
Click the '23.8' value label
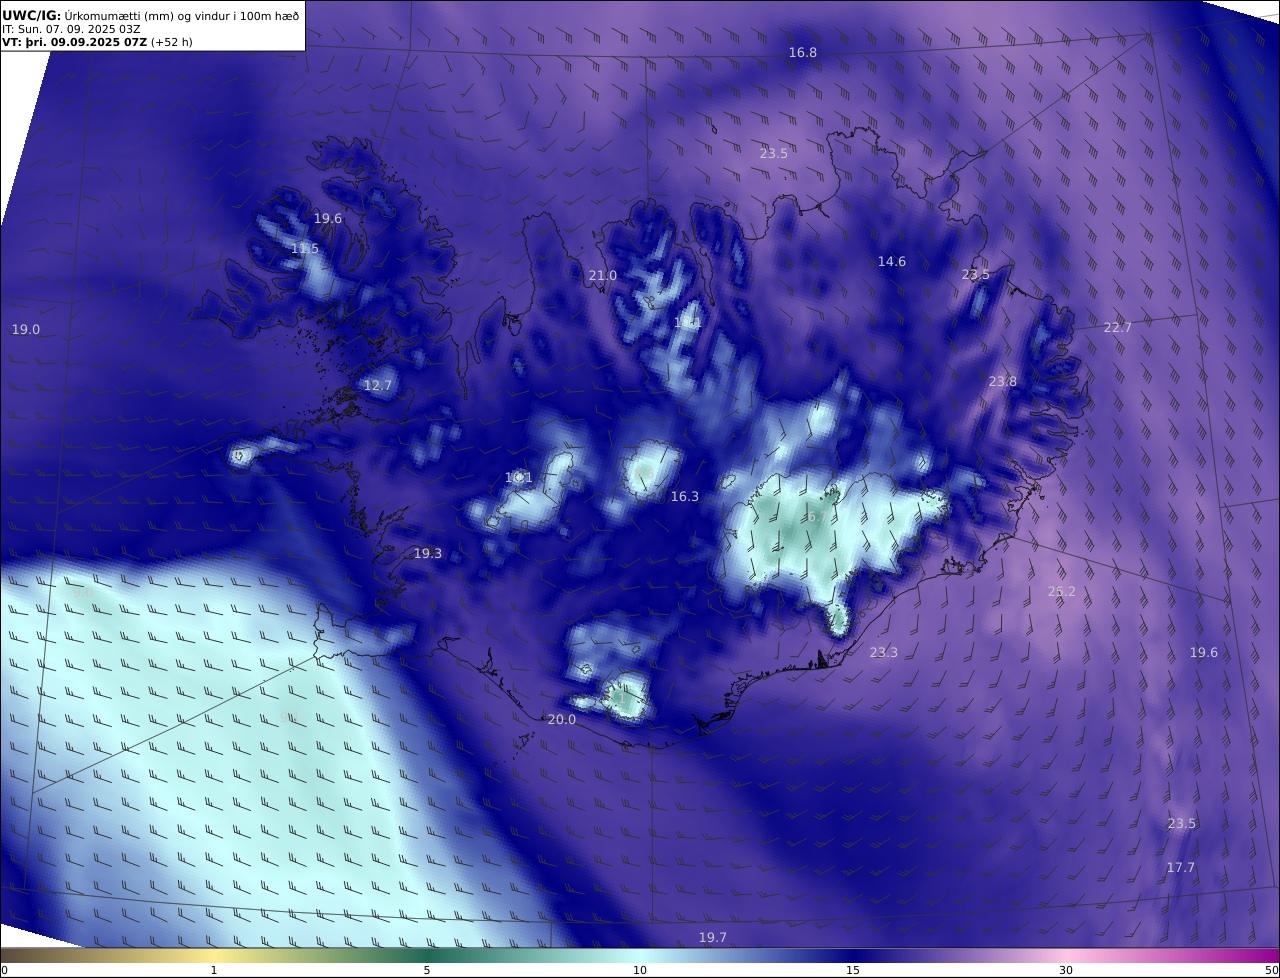tap(1003, 382)
